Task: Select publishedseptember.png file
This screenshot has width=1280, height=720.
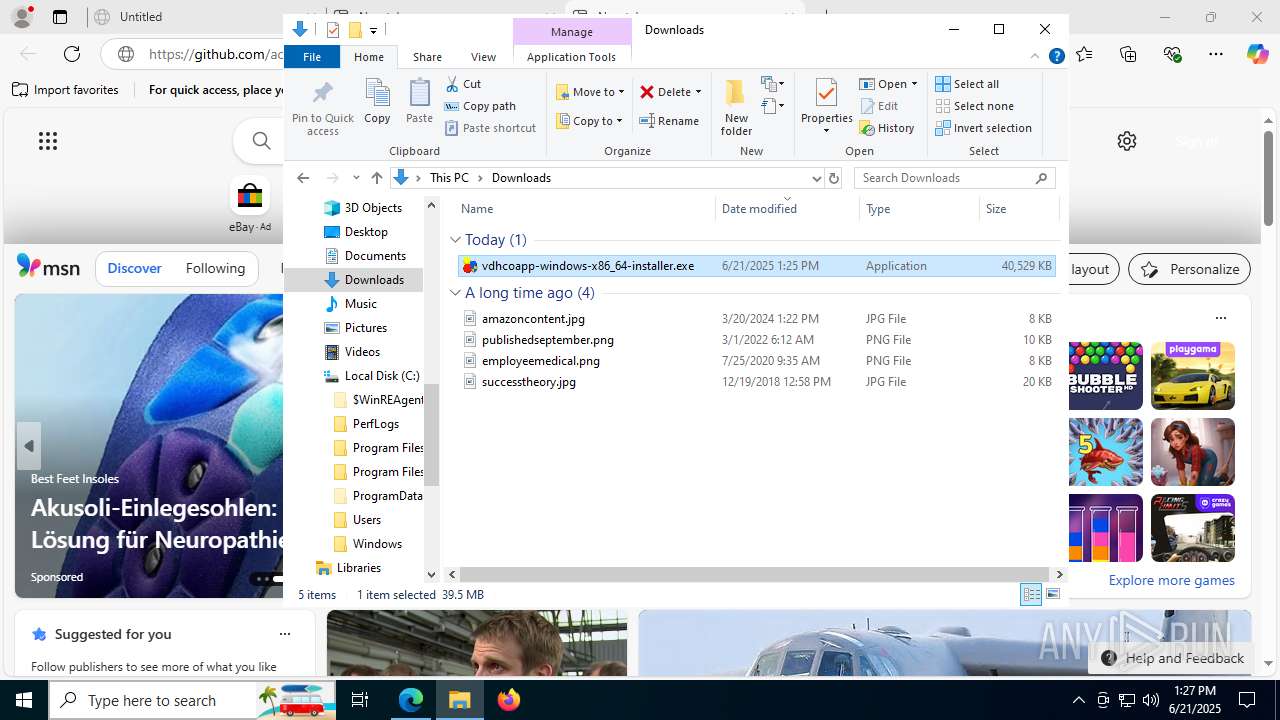Action: tap(547, 340)
